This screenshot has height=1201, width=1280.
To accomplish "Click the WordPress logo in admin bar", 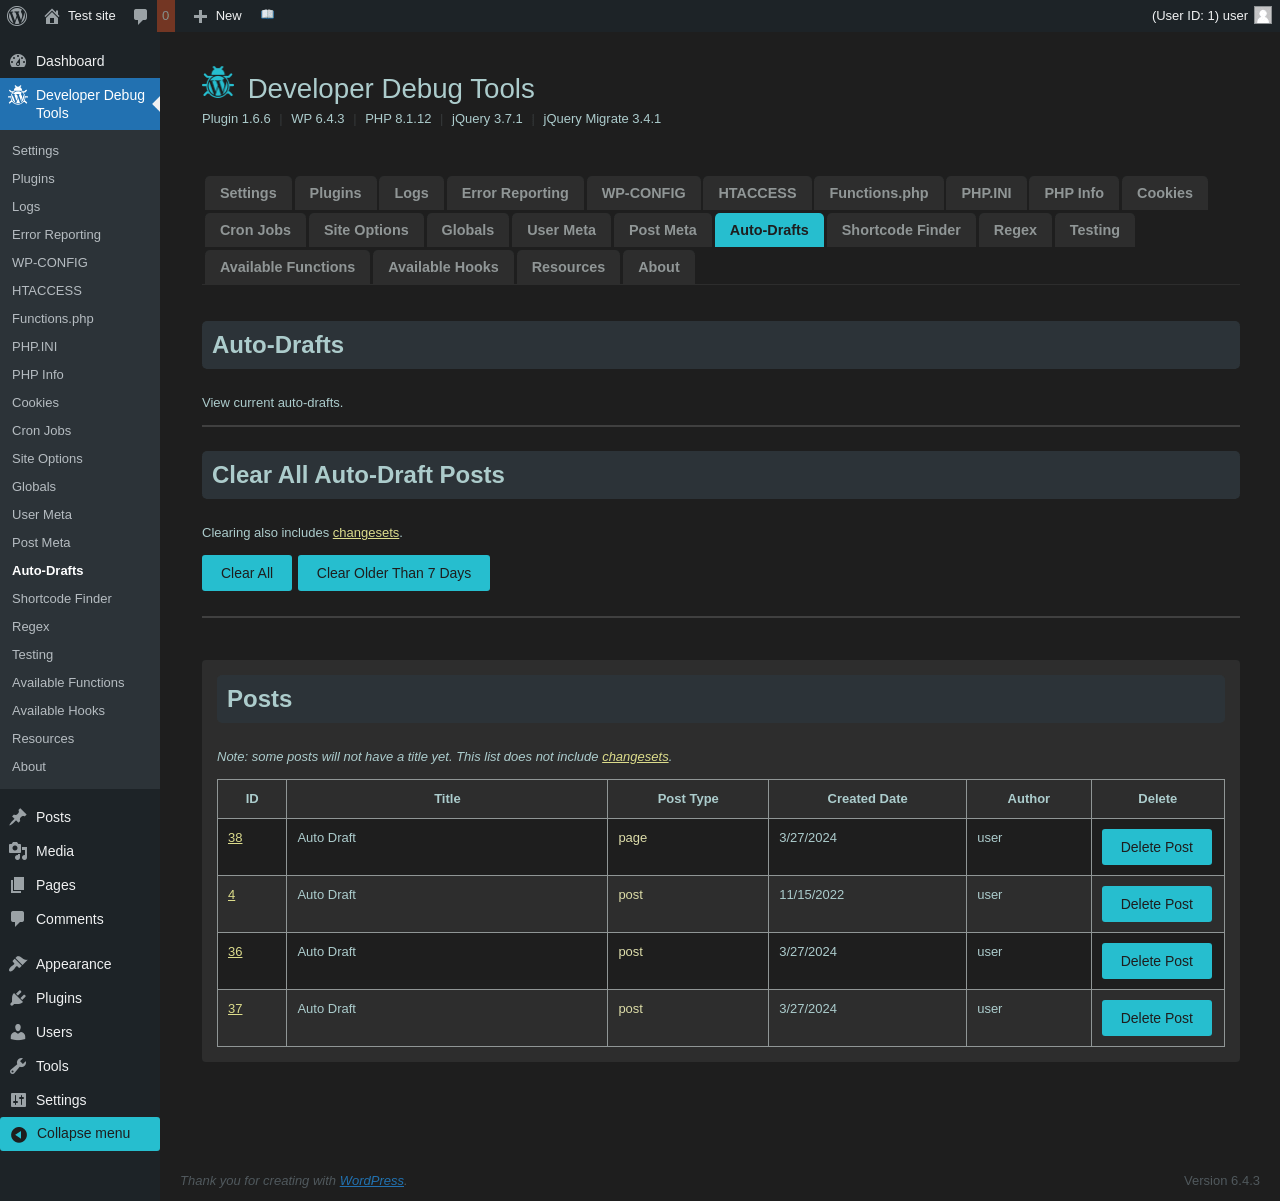I will click(x=17, y=16).
